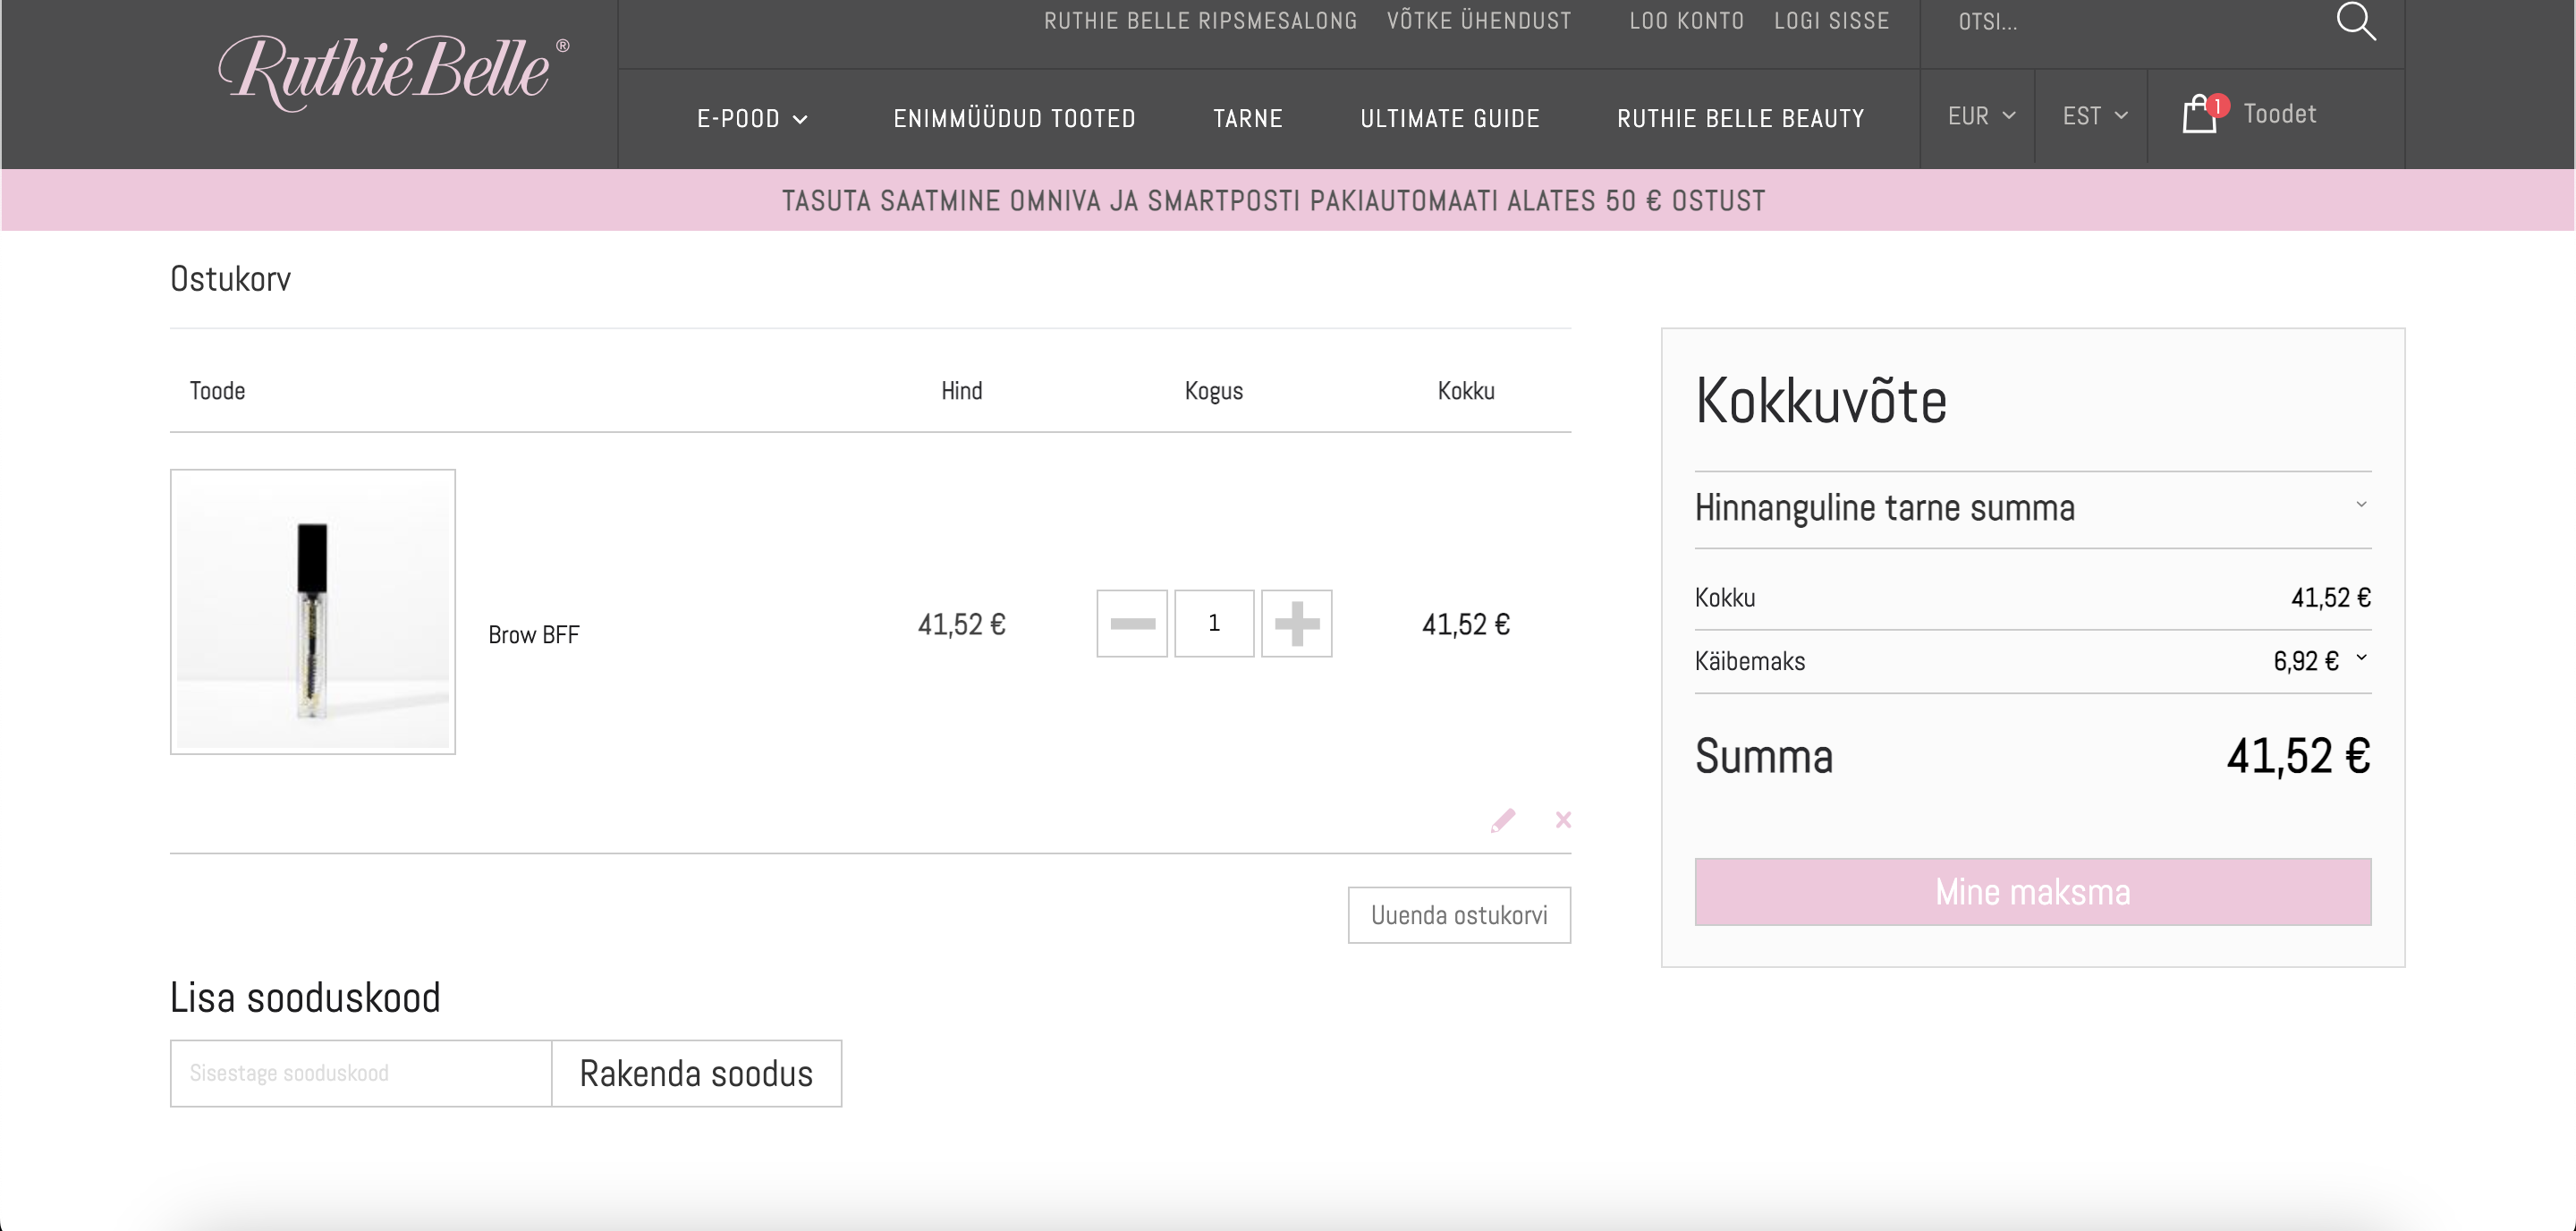Open the EST language selector
2576x1231 pixels.
pyautogui.click(x=2094, y=116)
